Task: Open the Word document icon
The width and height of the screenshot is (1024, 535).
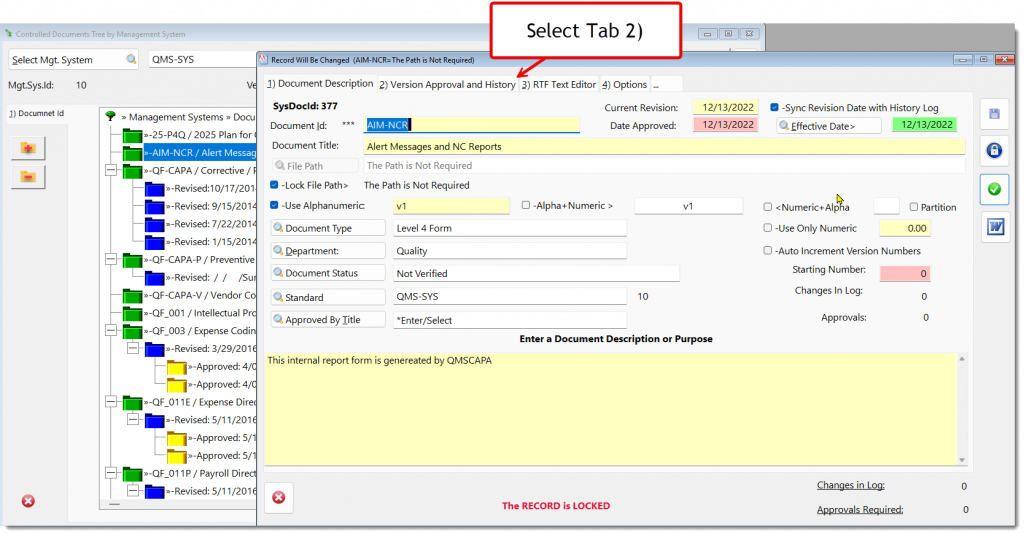Action: [995, 227]
